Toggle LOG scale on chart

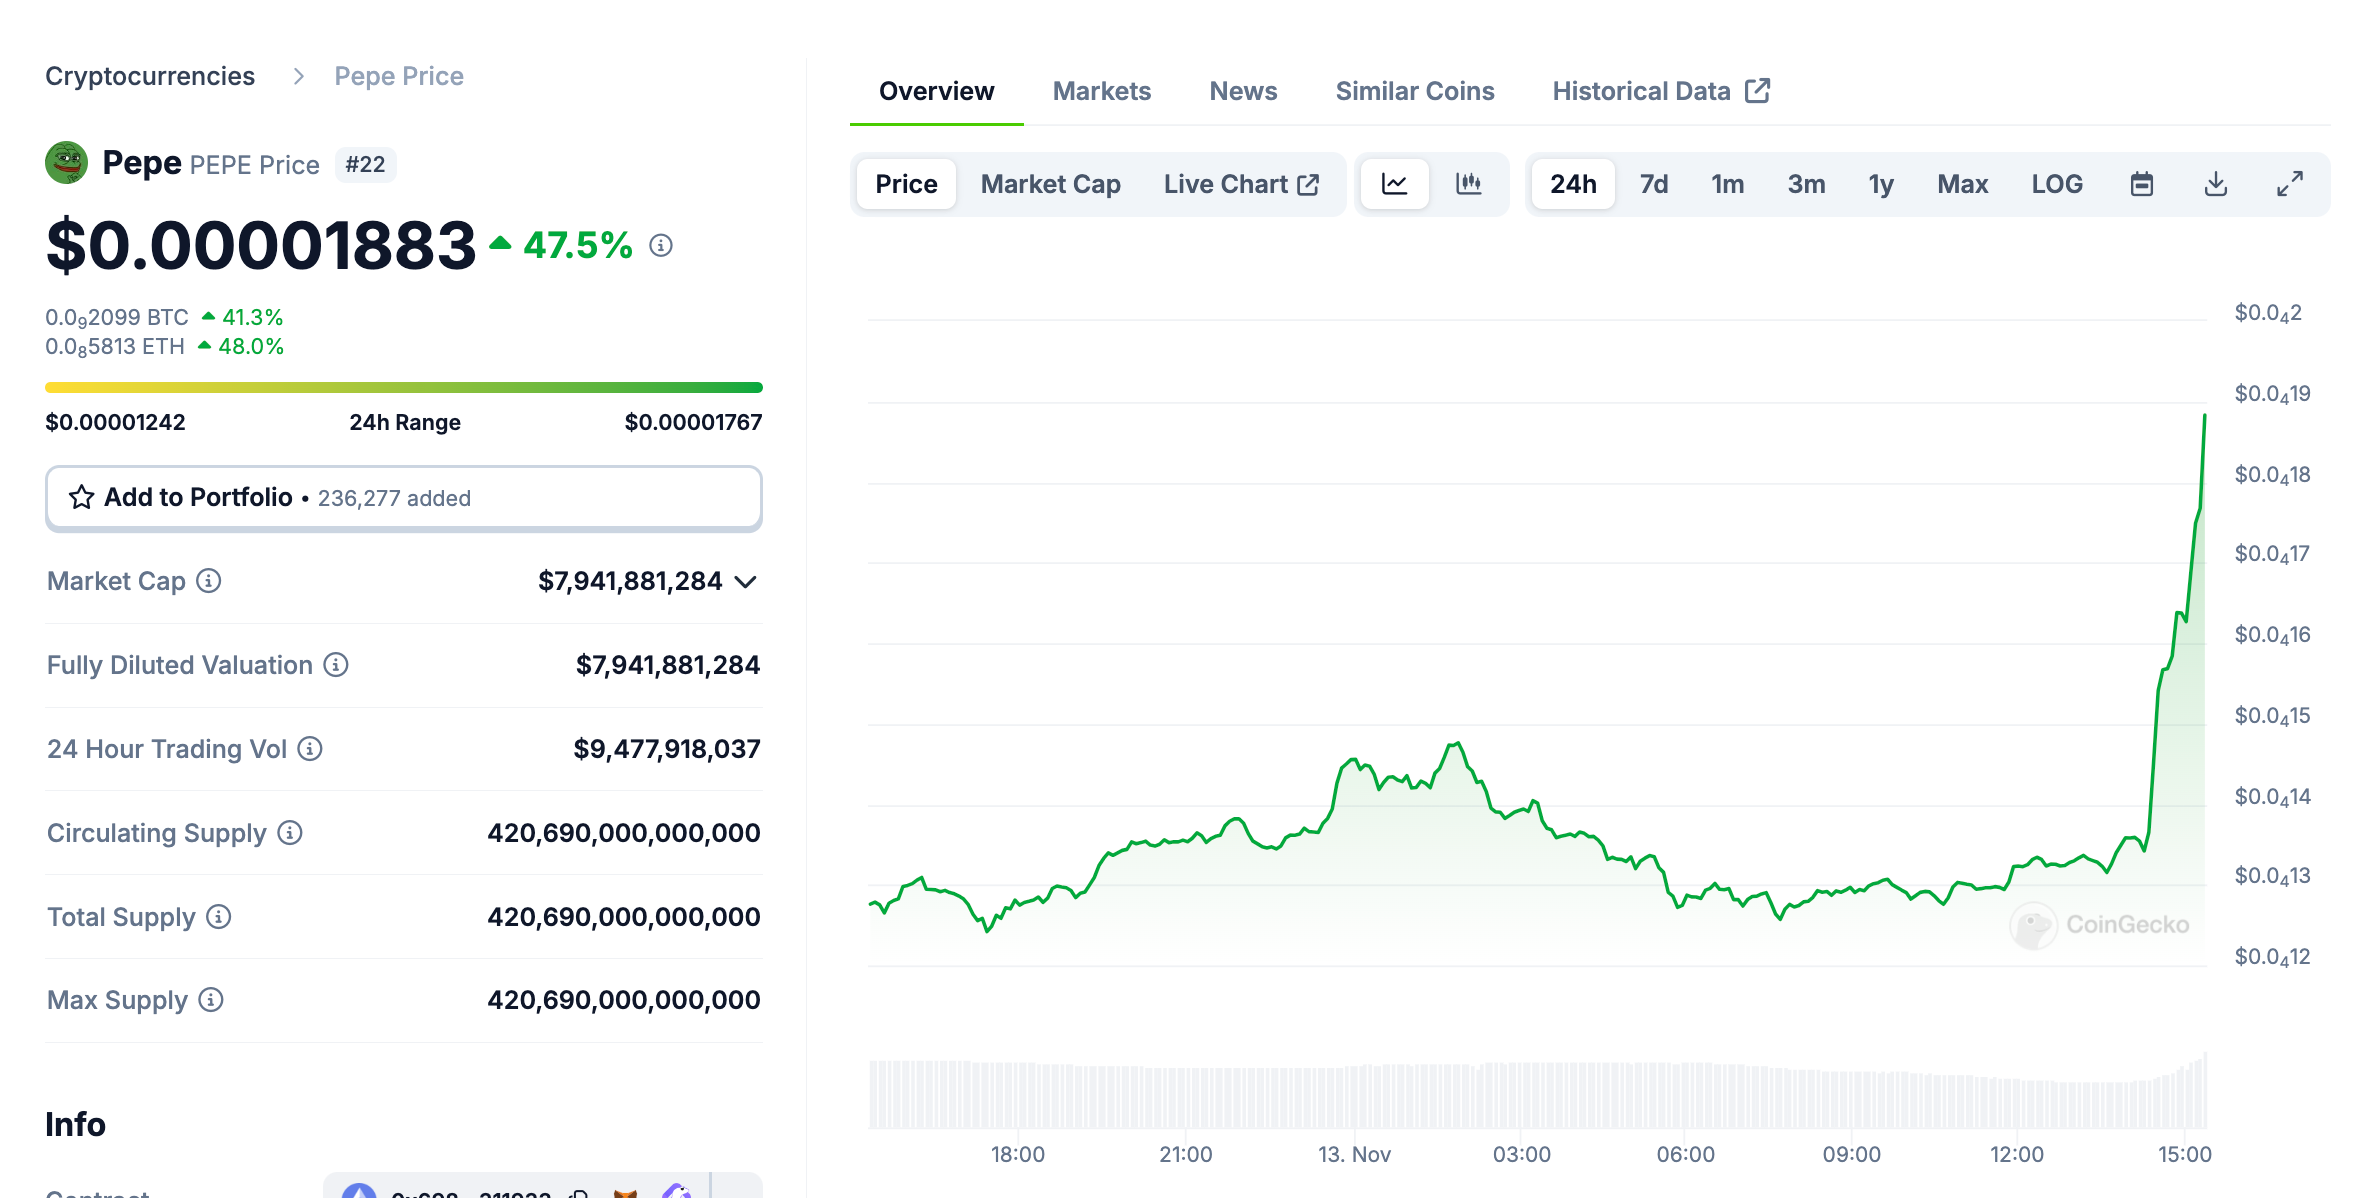pos(2057,184)
